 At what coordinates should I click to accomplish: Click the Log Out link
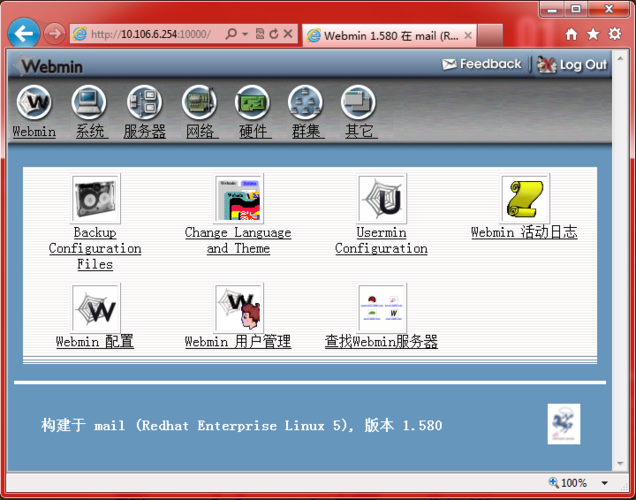point(572,64)
